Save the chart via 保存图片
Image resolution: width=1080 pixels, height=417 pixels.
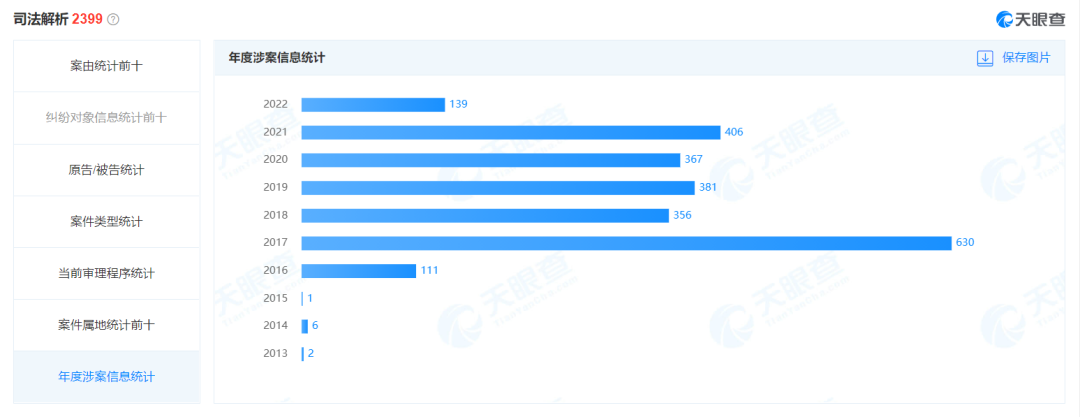pyautogui.click(x=1026, y=58)
